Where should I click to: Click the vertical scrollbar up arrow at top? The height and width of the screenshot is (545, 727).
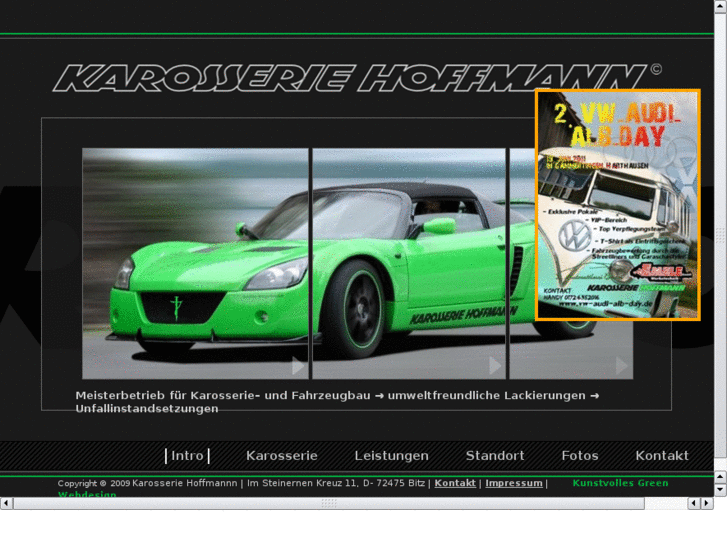click(721, 6)
